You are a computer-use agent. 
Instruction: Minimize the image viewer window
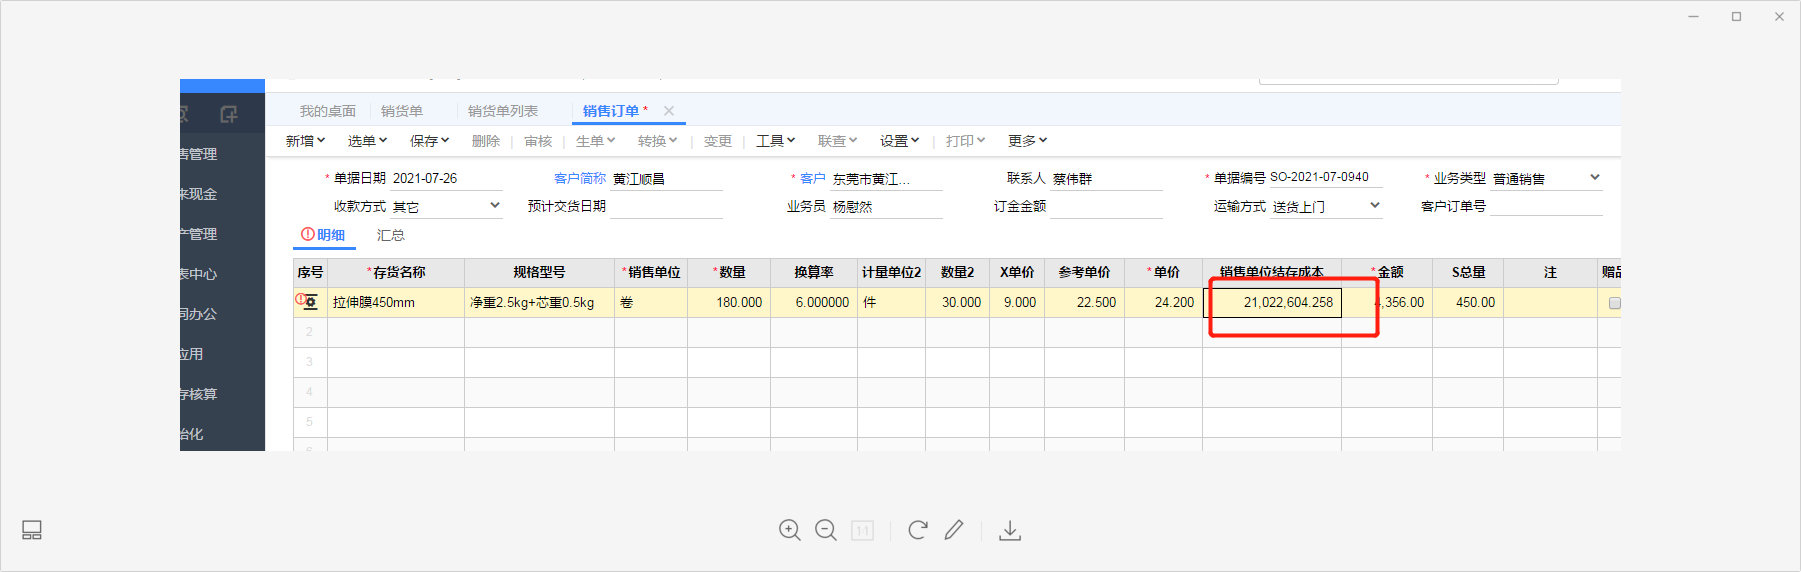(1693, 16)
